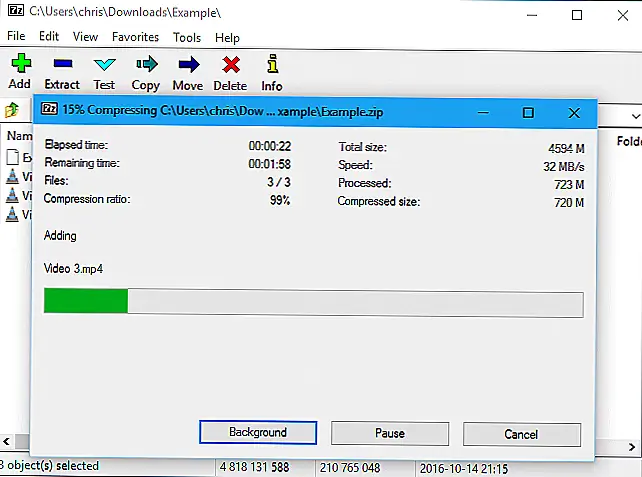Viewport: 642px width, 477px height.
Task: Pause the compression process
Action: click(x=390, y=433)
